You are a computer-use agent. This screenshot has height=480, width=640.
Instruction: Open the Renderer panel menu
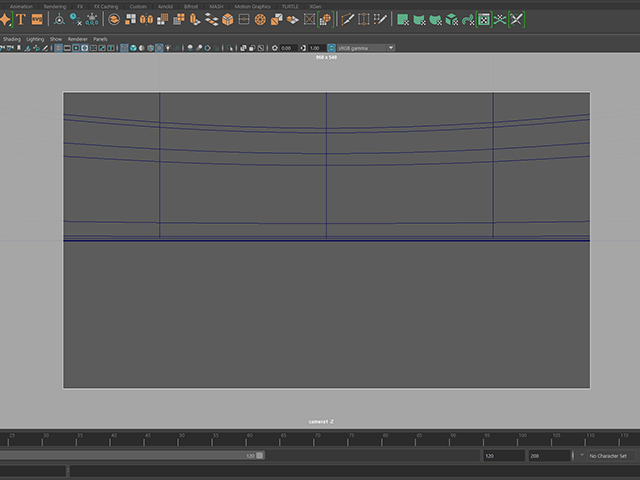[x=78, y=39]
